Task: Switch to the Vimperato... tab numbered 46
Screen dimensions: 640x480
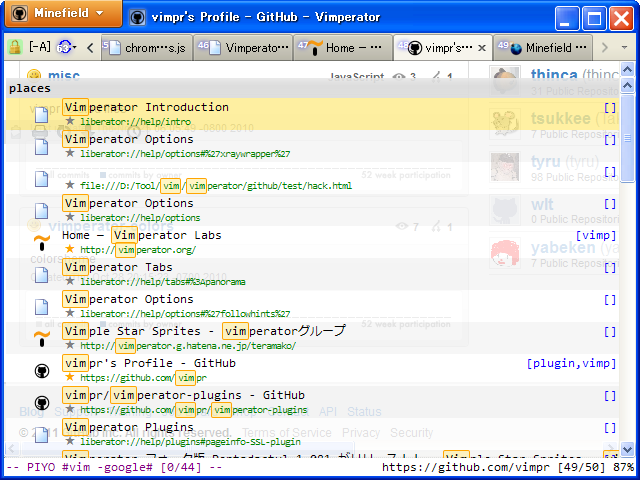Action: pyautogui.click(x=243, y=48)
